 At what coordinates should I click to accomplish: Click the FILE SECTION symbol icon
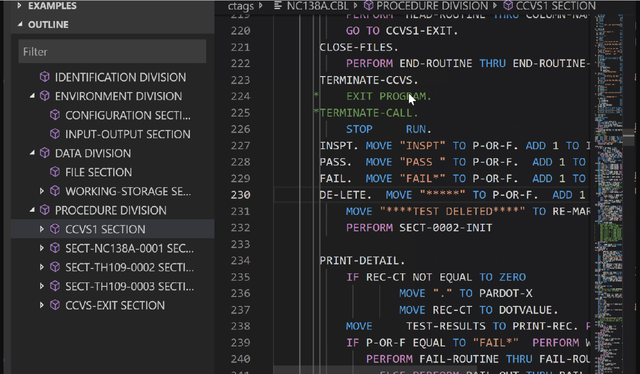tap(55, 172)
